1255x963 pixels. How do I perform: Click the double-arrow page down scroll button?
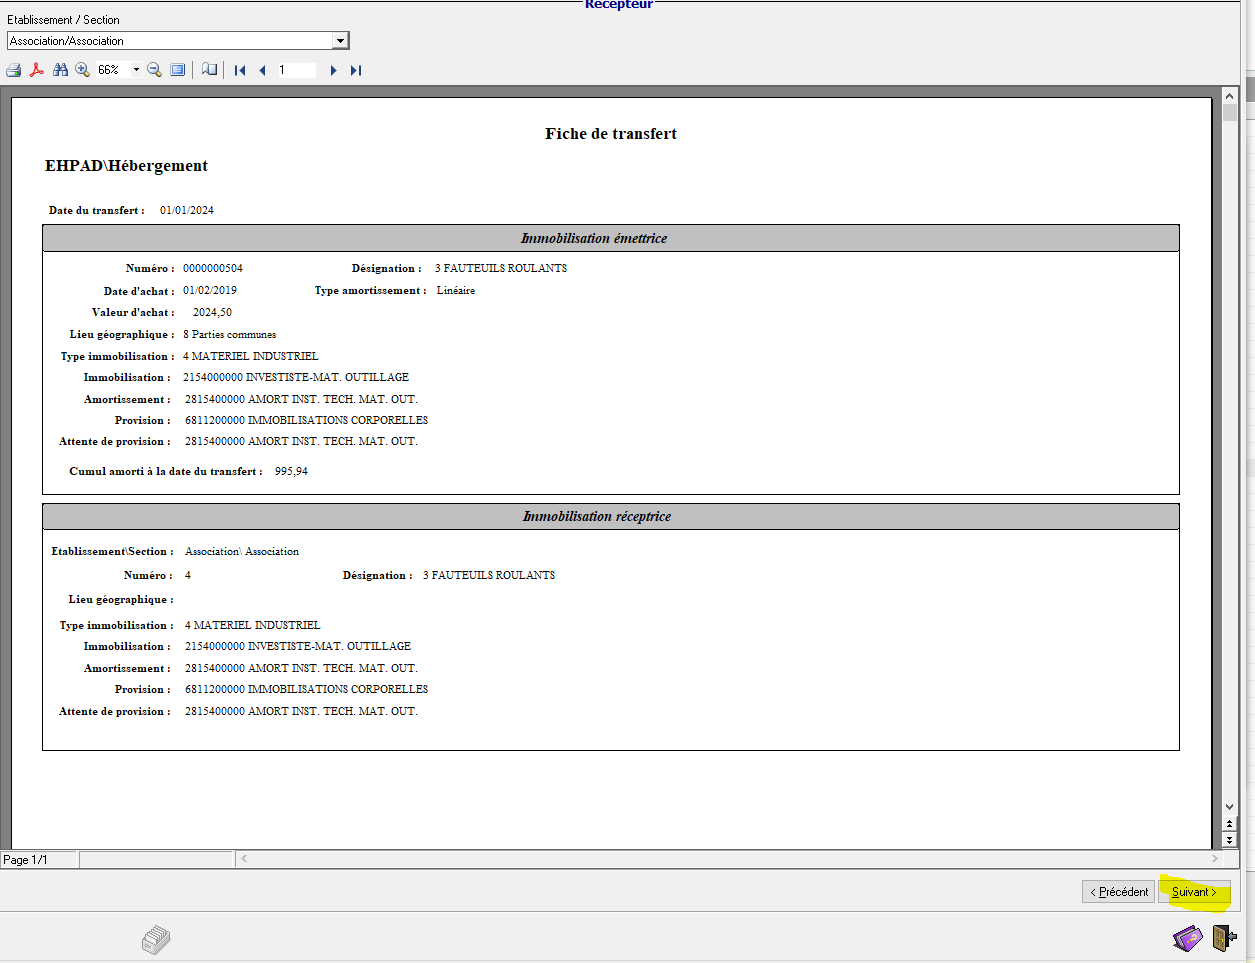coord(1229,840)
